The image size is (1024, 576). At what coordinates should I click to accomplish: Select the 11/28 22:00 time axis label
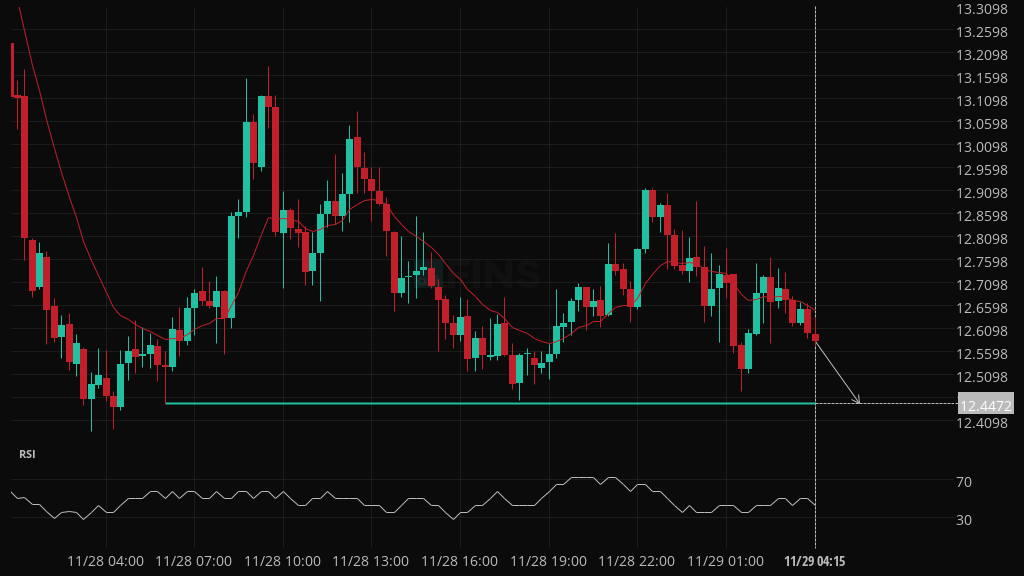[x=635, y=561]
